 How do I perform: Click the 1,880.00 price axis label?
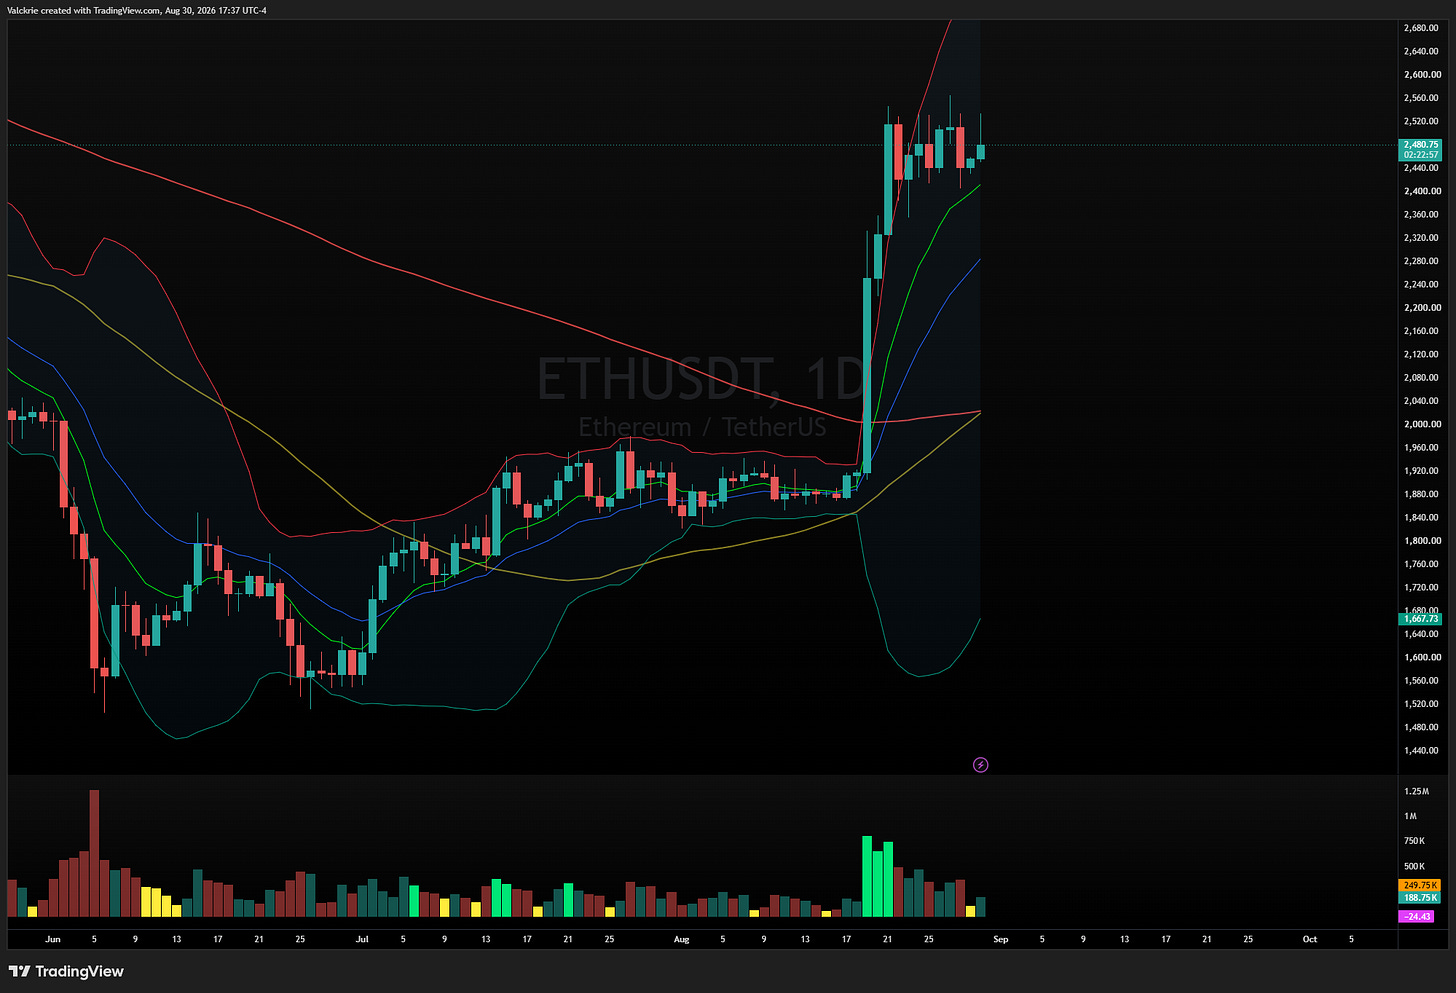[x=1421, y=494]
